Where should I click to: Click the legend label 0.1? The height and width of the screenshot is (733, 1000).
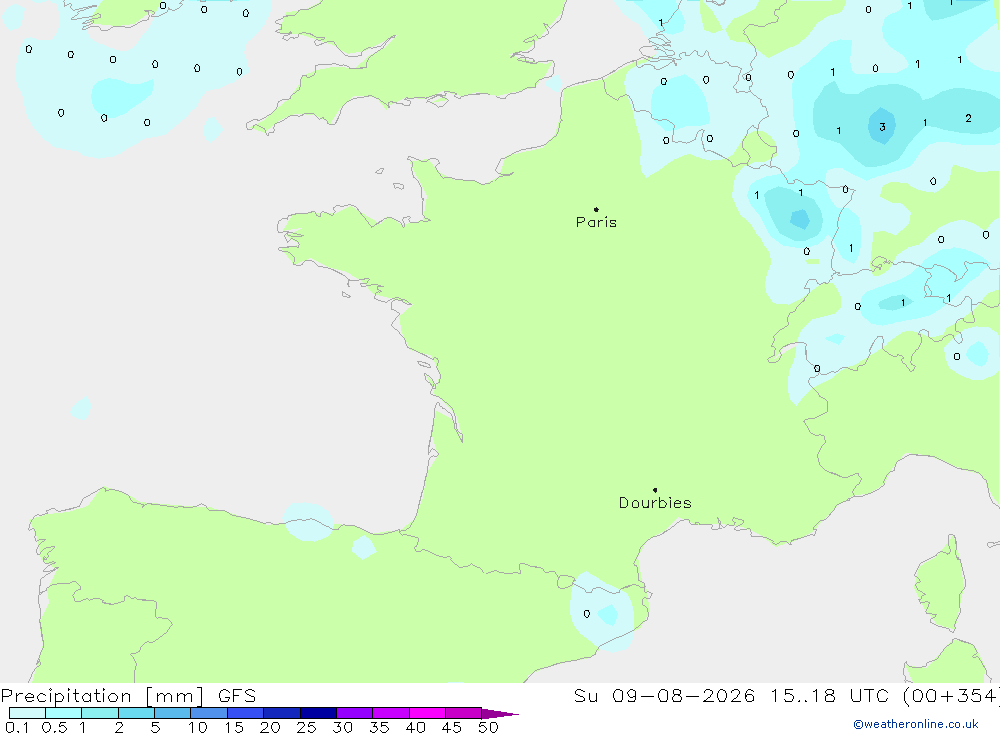pos(17,727)
